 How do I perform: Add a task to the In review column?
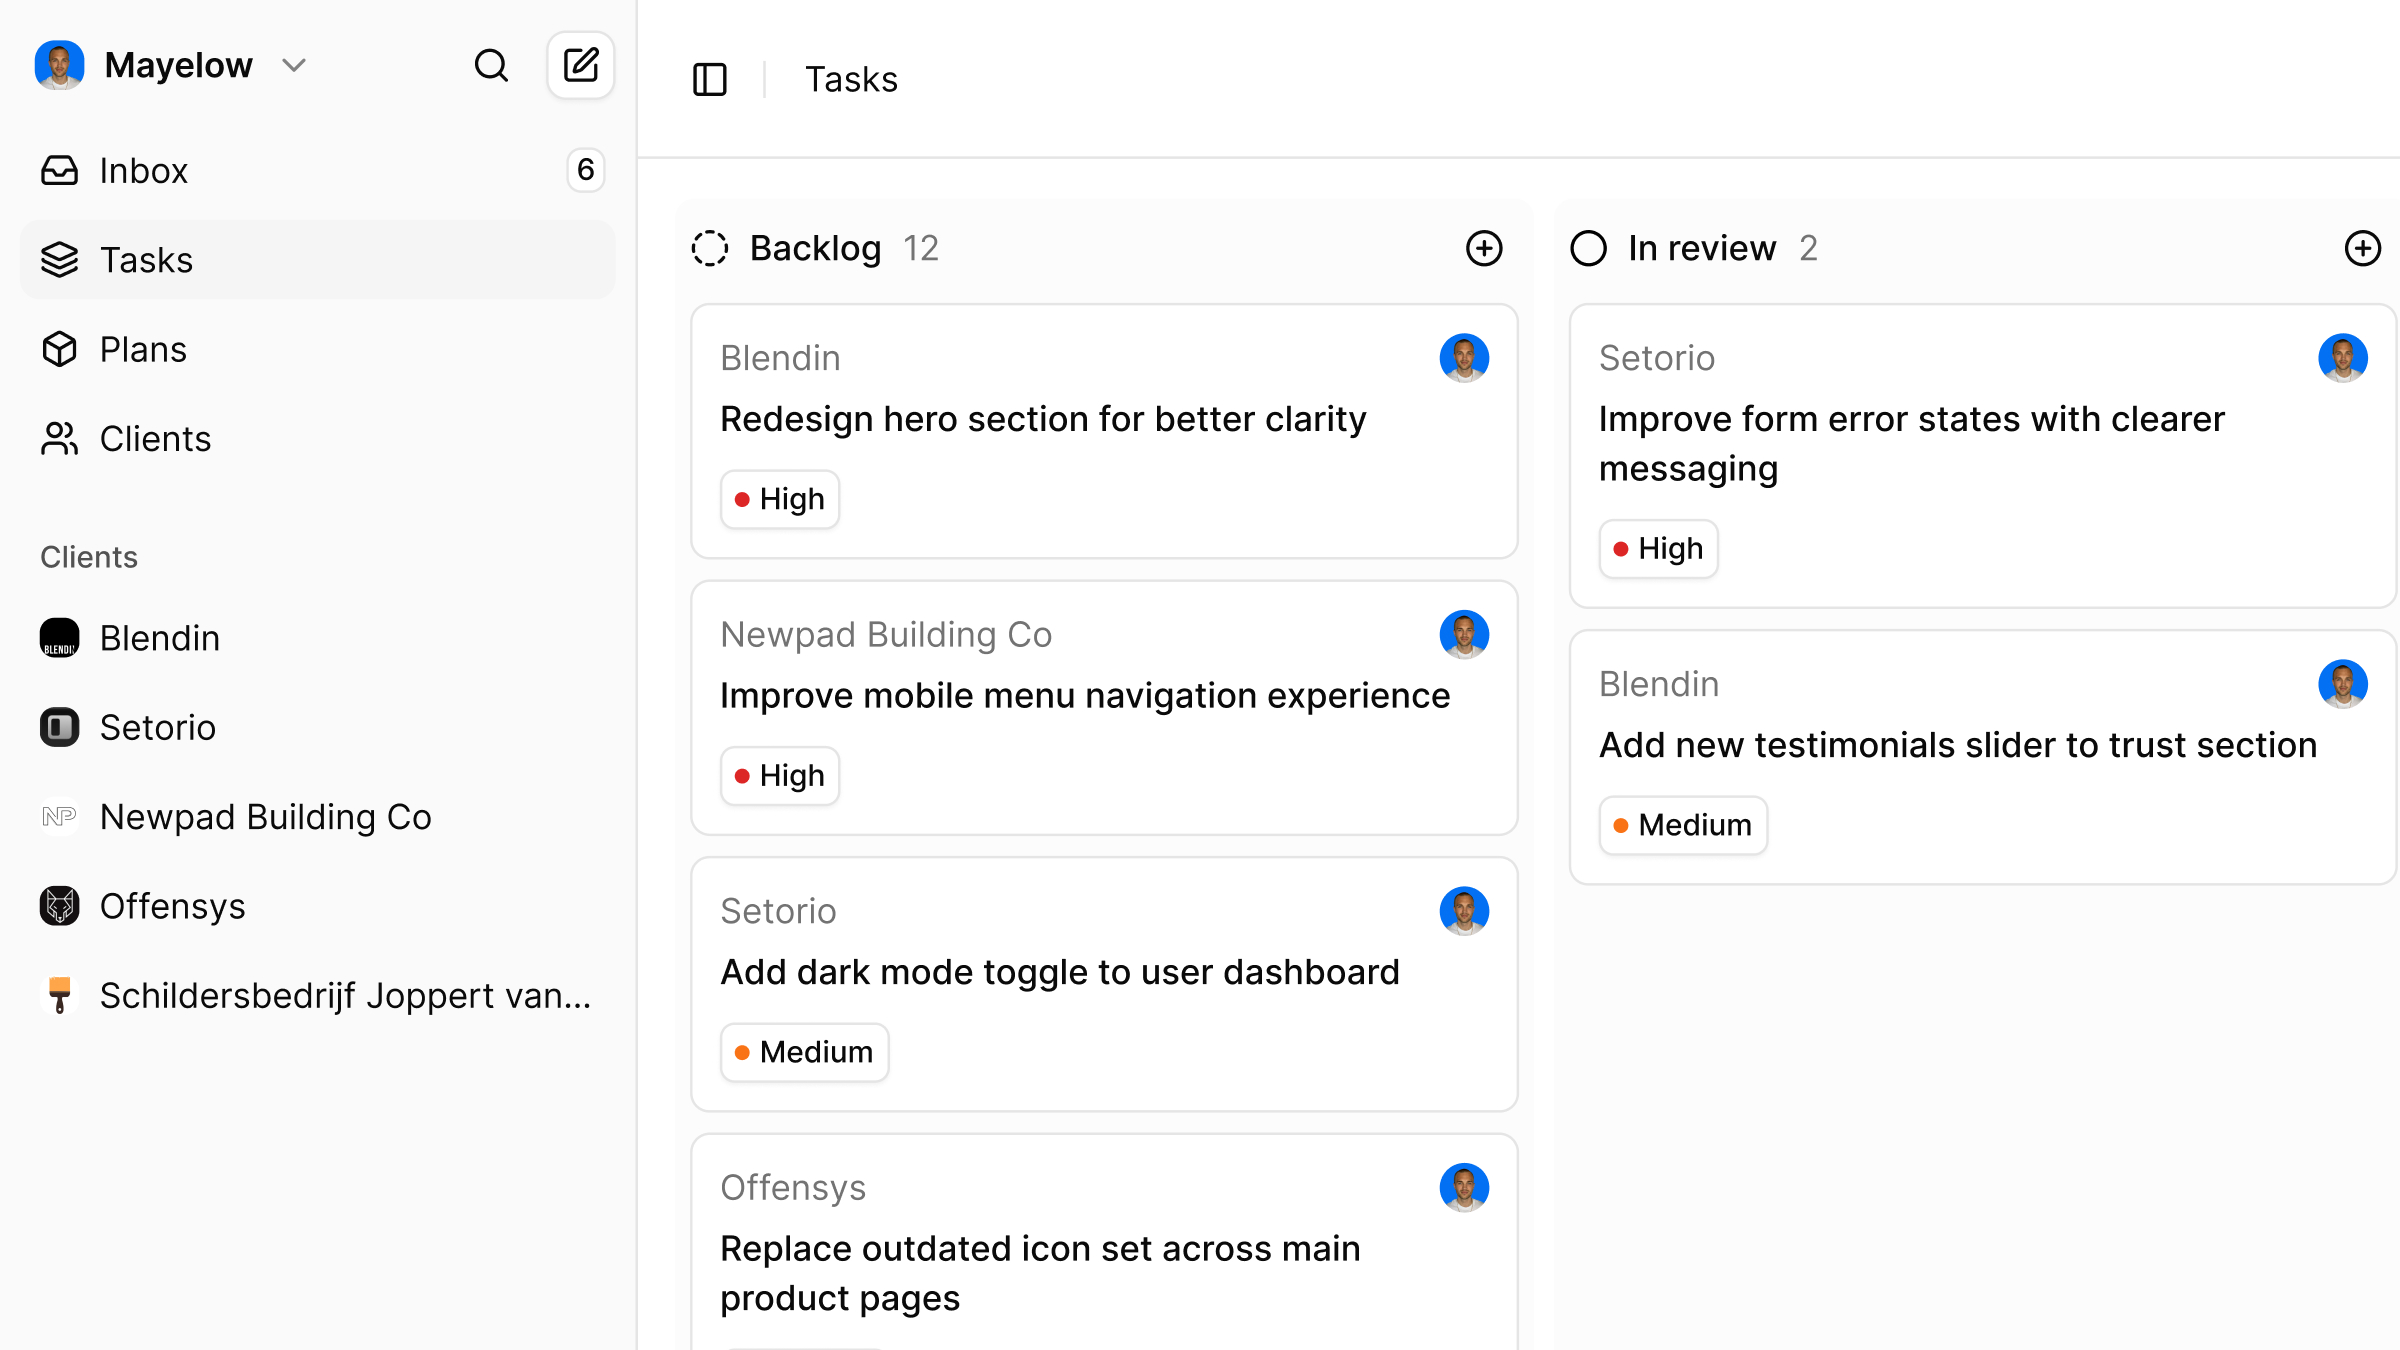(2362, 248)
